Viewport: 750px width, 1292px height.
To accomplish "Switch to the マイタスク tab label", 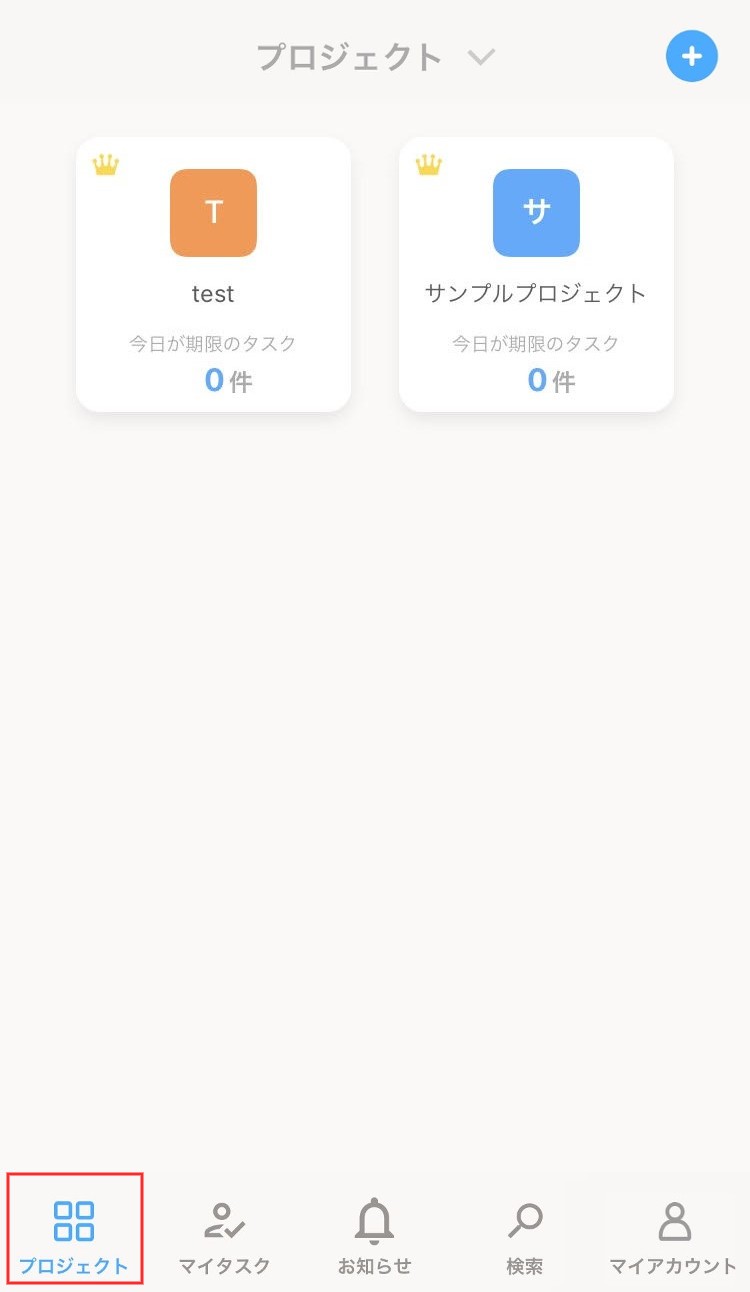I will pyautogui.click(x=224, y=1266).
